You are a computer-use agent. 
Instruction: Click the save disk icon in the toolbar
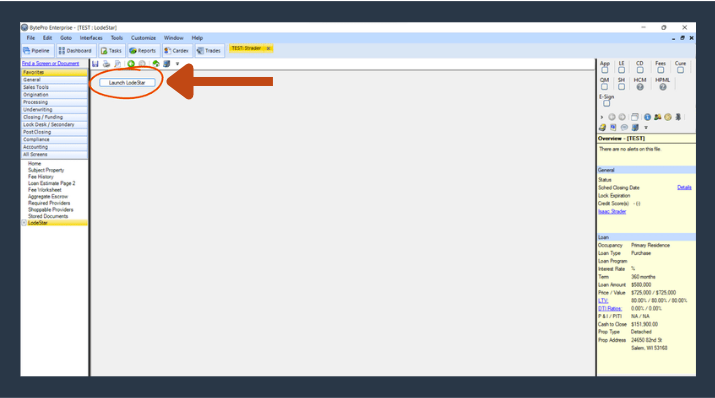[x=95, y=64]
